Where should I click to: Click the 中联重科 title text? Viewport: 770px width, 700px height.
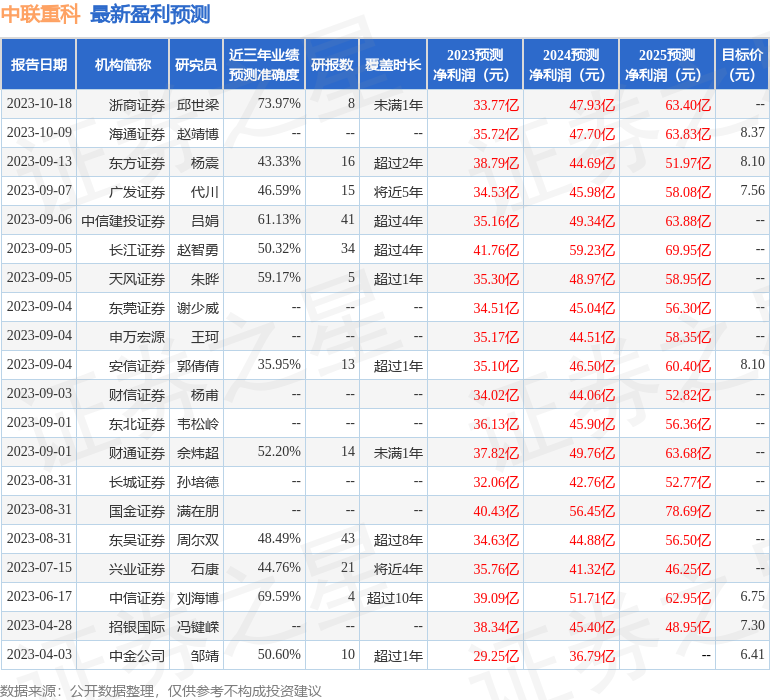click(x=40, y=14)
